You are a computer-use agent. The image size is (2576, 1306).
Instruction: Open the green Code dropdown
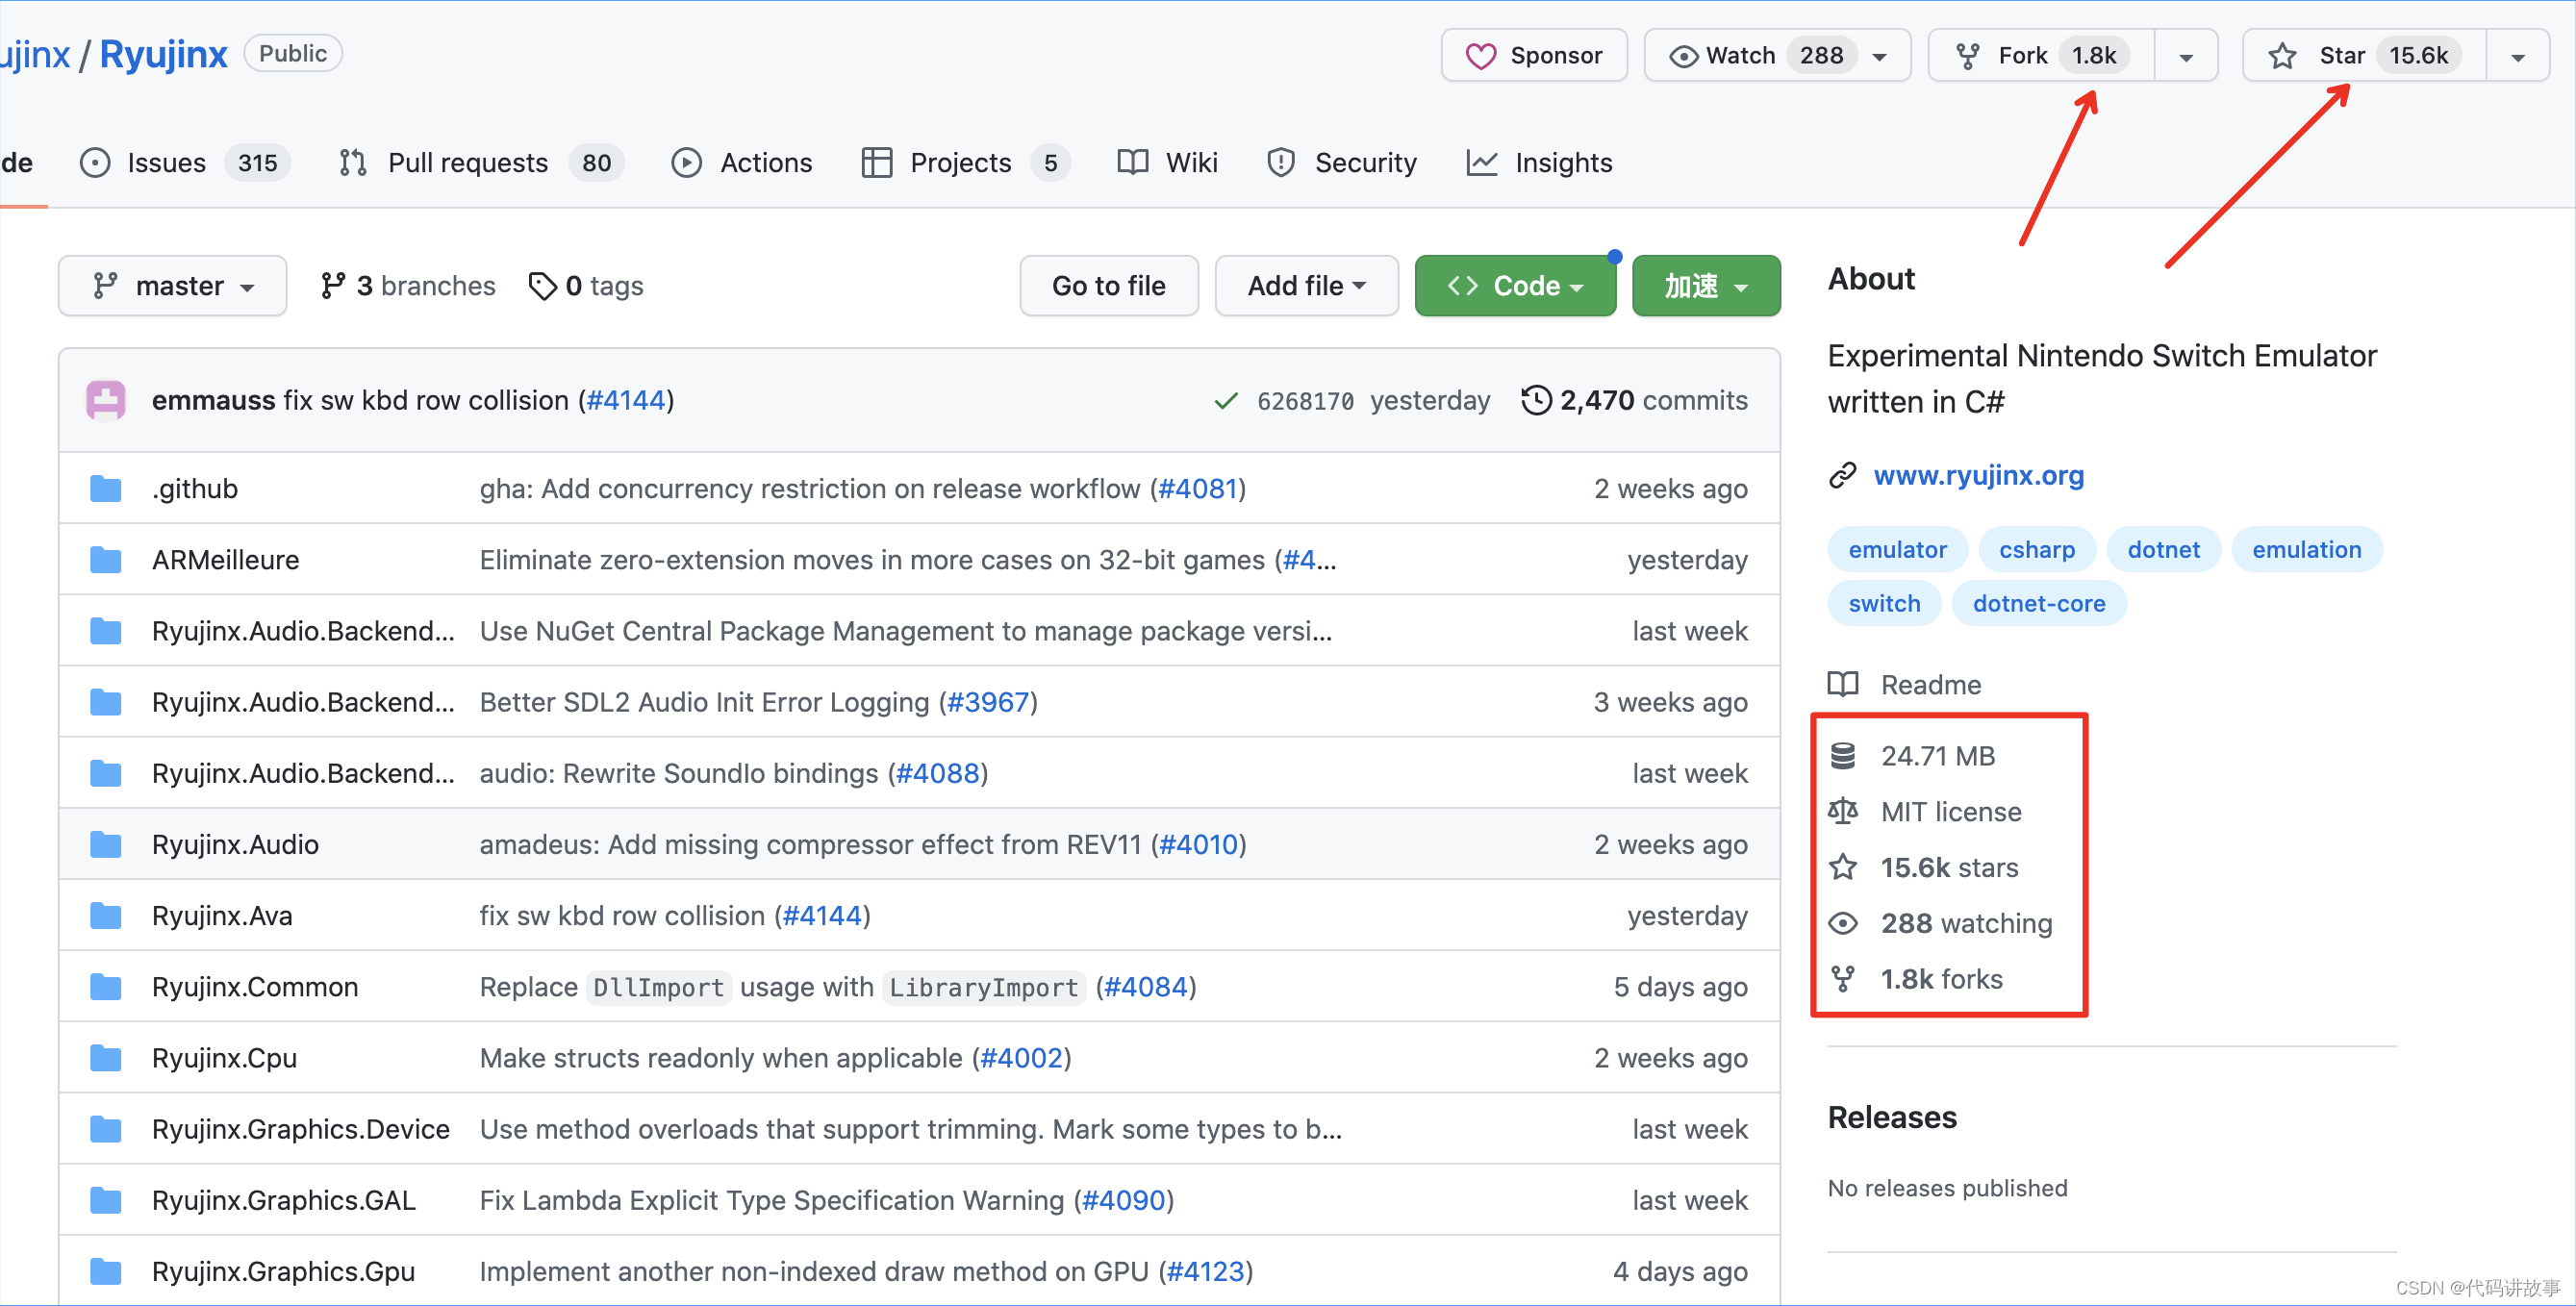tap(1514, 286)
